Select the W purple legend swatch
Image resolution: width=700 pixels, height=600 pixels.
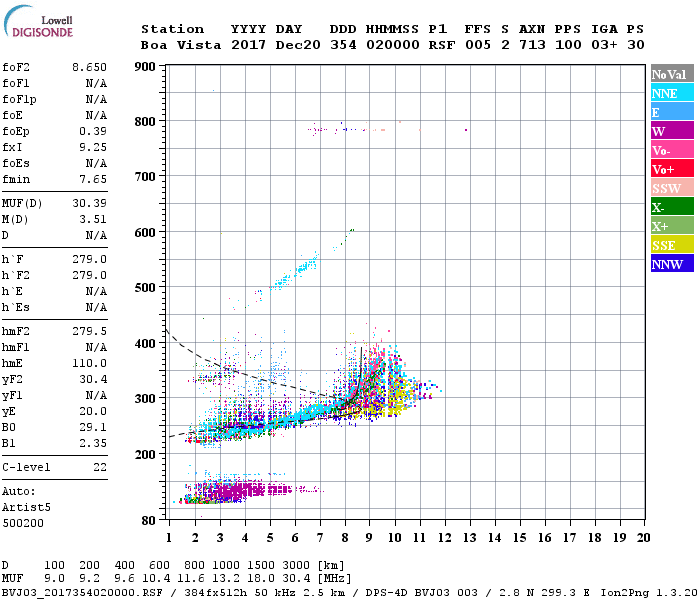(x=672, y=131)
